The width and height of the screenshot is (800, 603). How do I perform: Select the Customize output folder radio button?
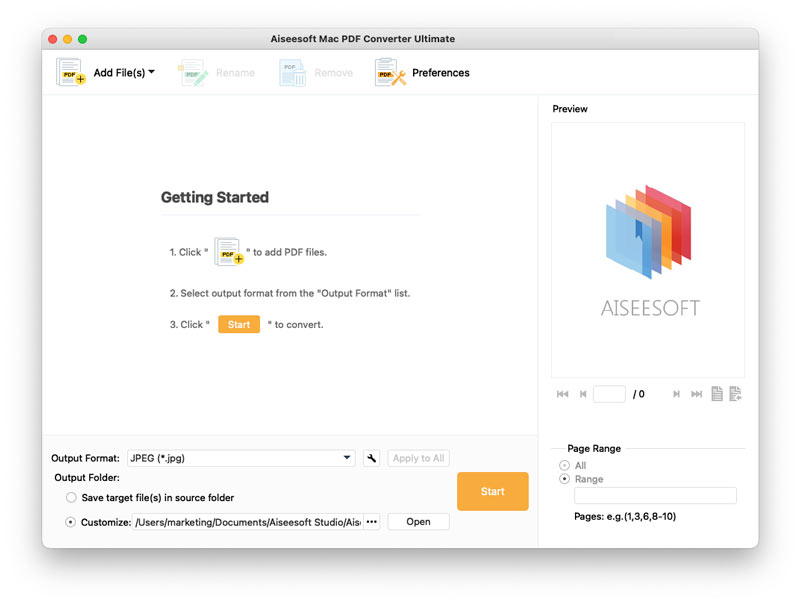click(x=70, y=522)
